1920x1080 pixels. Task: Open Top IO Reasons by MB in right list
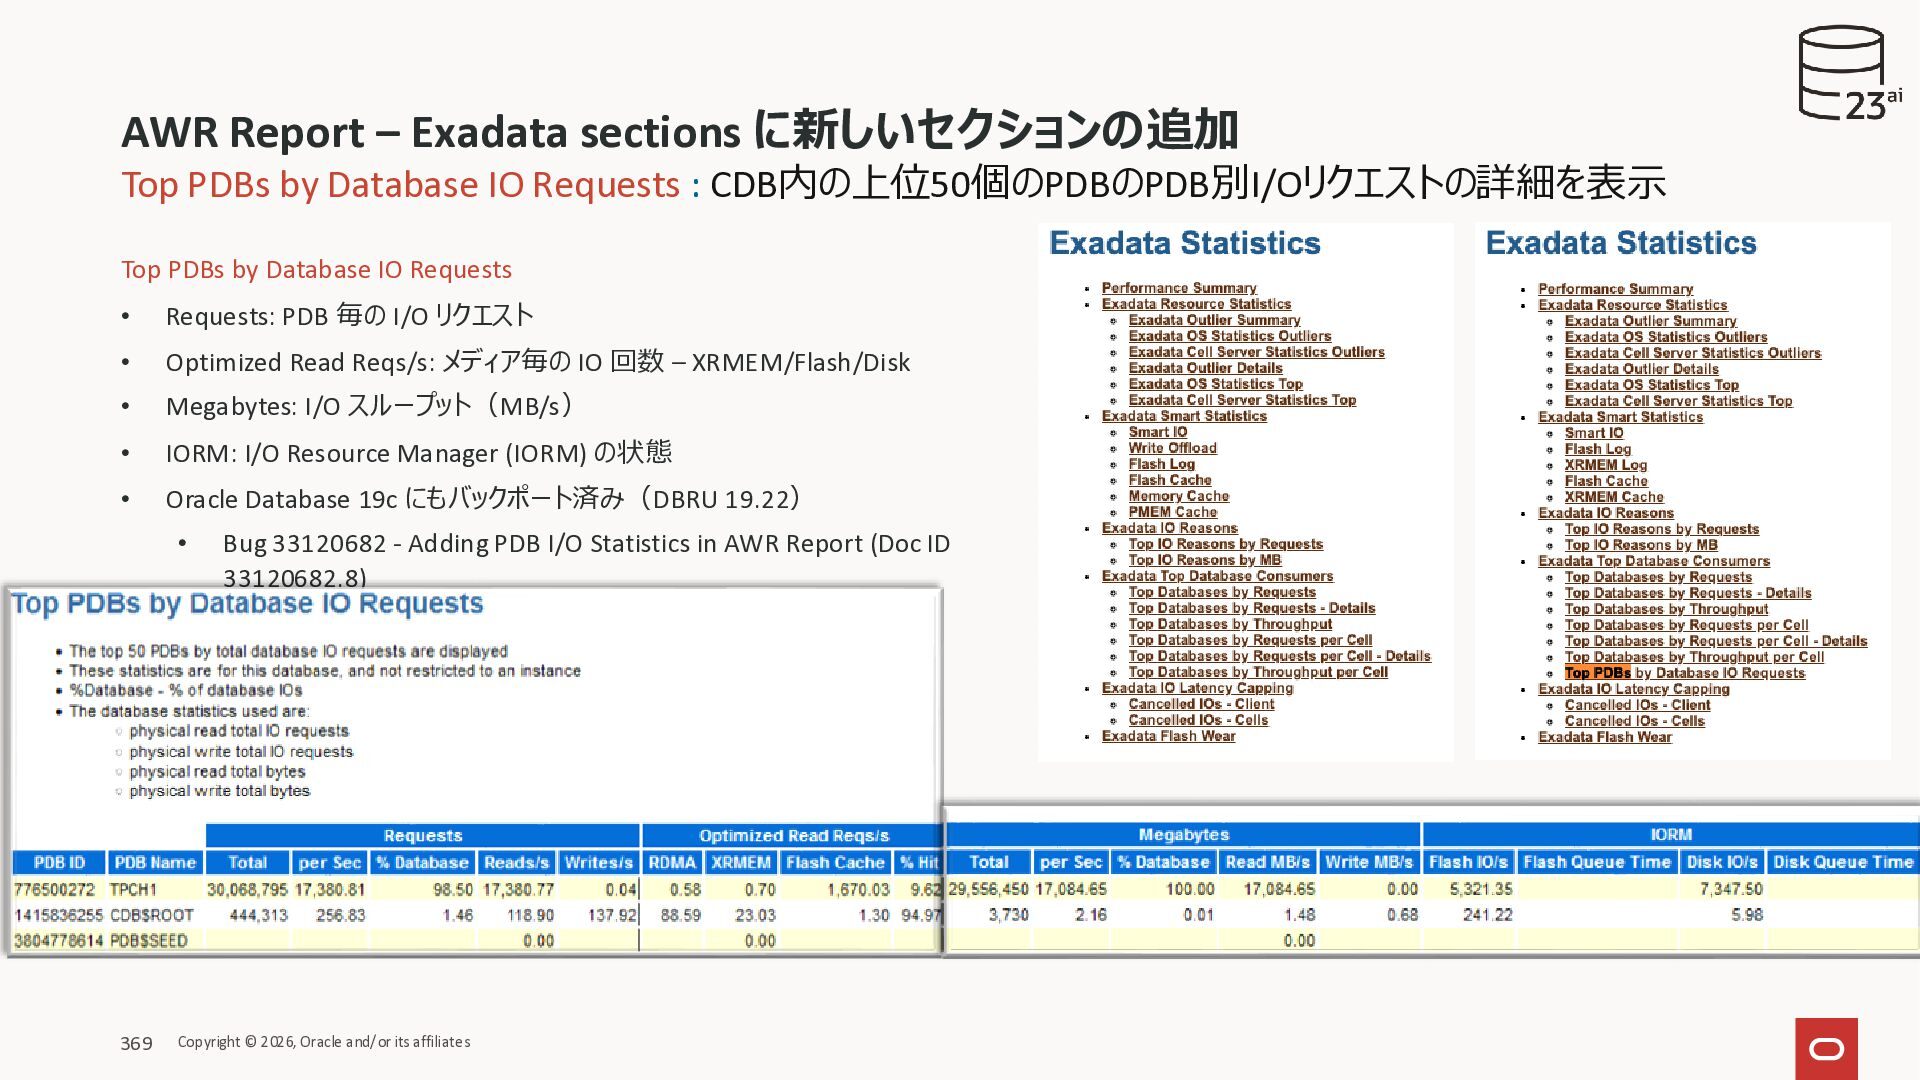tap(1640, 545)
